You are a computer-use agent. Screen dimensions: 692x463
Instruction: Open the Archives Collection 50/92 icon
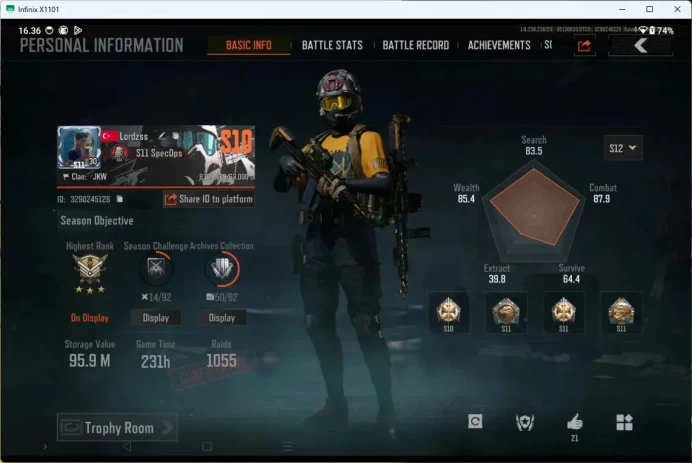(x=222, y=268)
